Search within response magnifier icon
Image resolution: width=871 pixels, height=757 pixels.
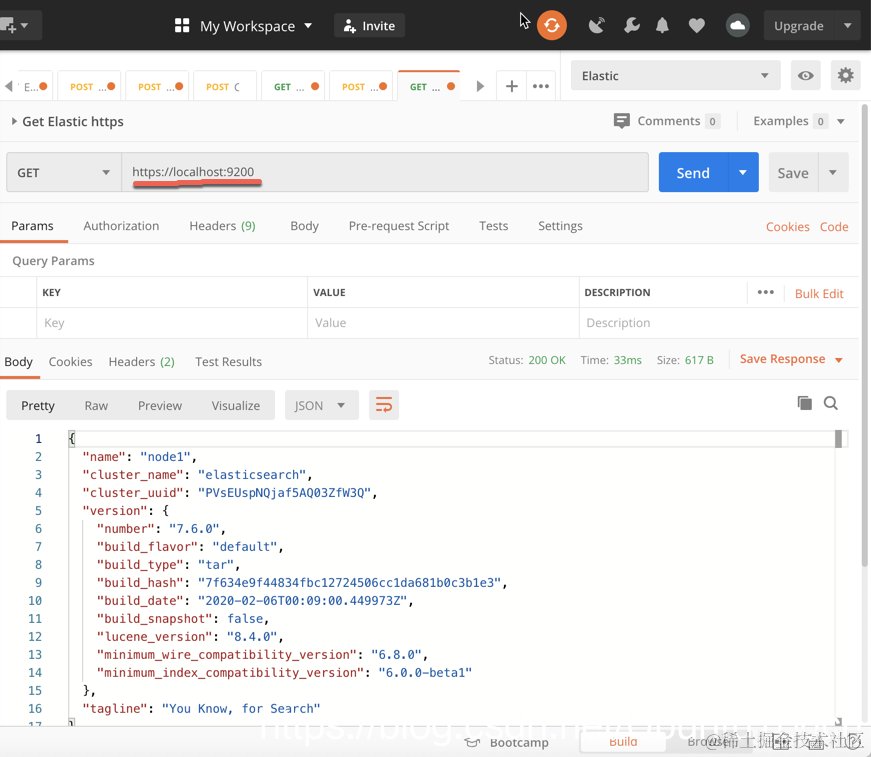tap(830, 403)
